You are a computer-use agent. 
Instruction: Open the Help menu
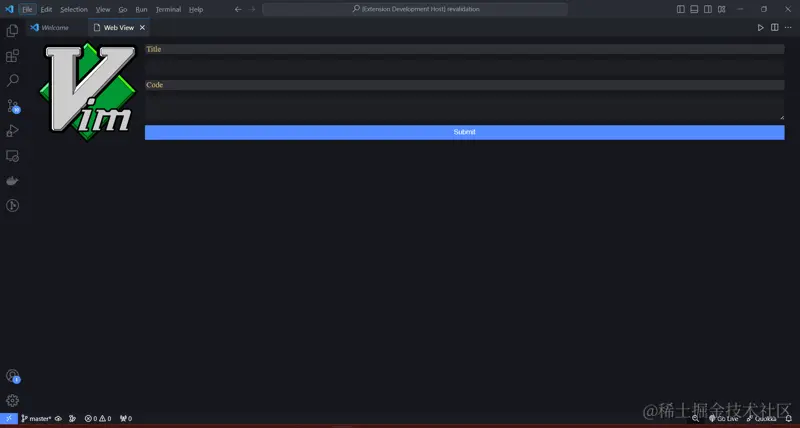pos(196,9)
